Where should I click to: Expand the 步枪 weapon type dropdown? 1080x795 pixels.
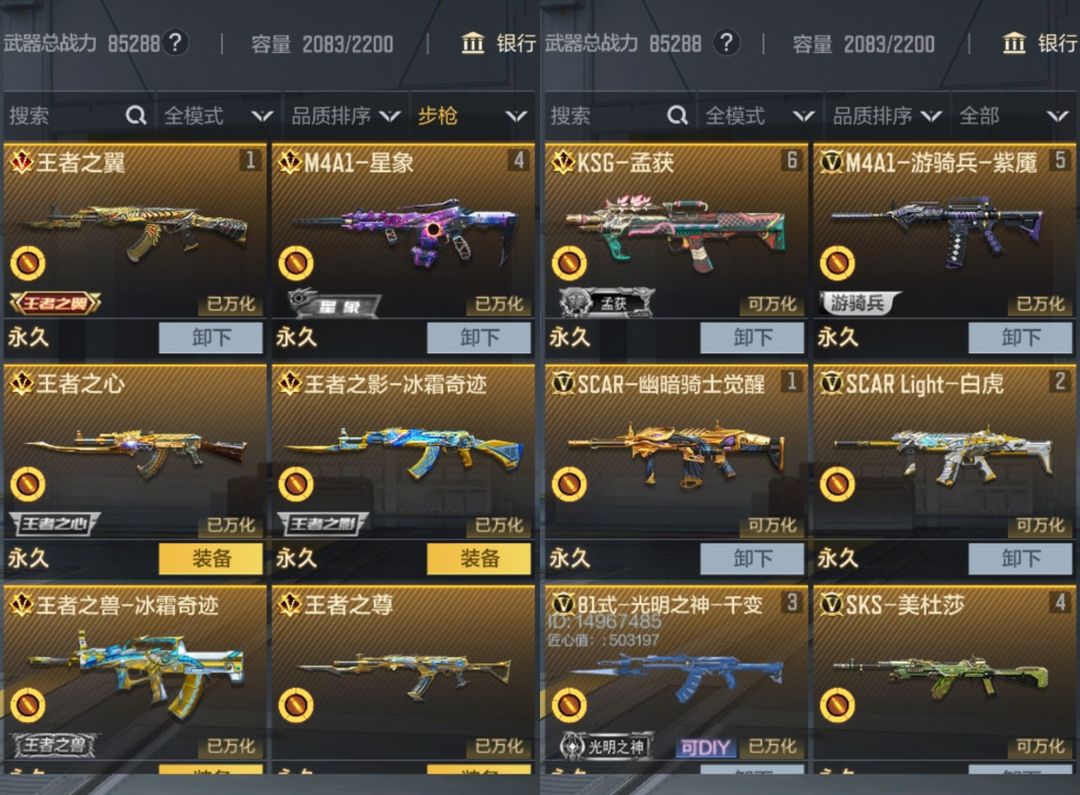point(472,115)
